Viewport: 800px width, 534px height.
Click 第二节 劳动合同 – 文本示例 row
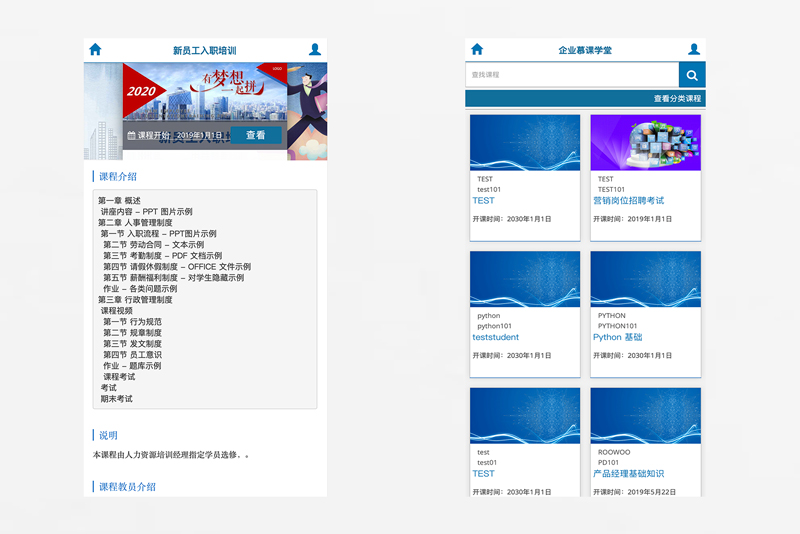pyautogui.click(x=154, y=245)
